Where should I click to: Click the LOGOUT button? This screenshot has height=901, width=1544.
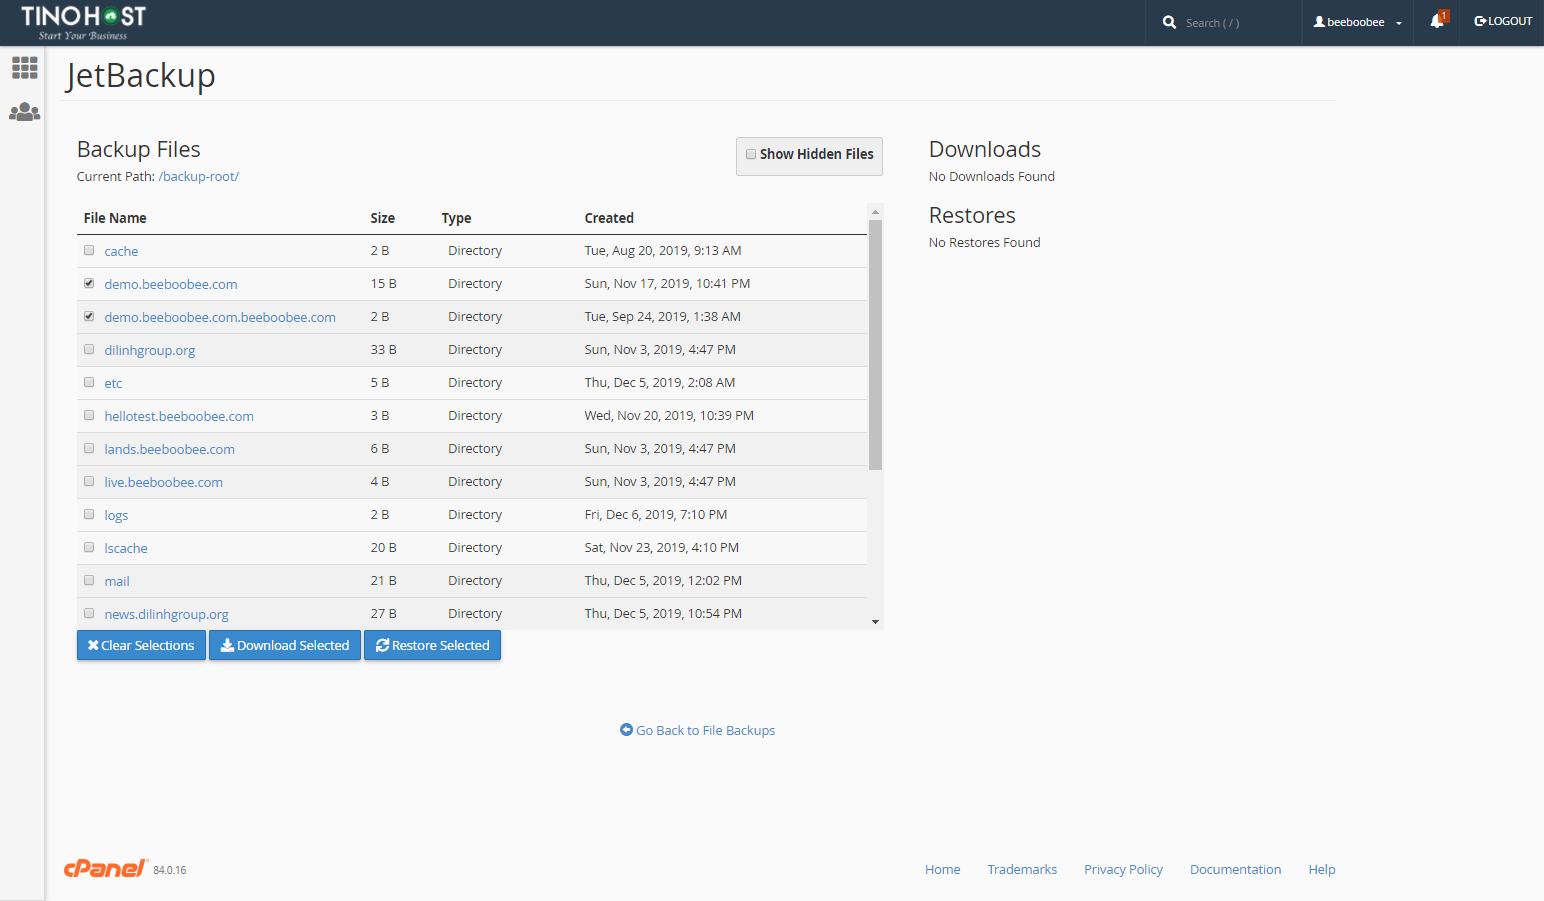click(x=1503, y=21)
